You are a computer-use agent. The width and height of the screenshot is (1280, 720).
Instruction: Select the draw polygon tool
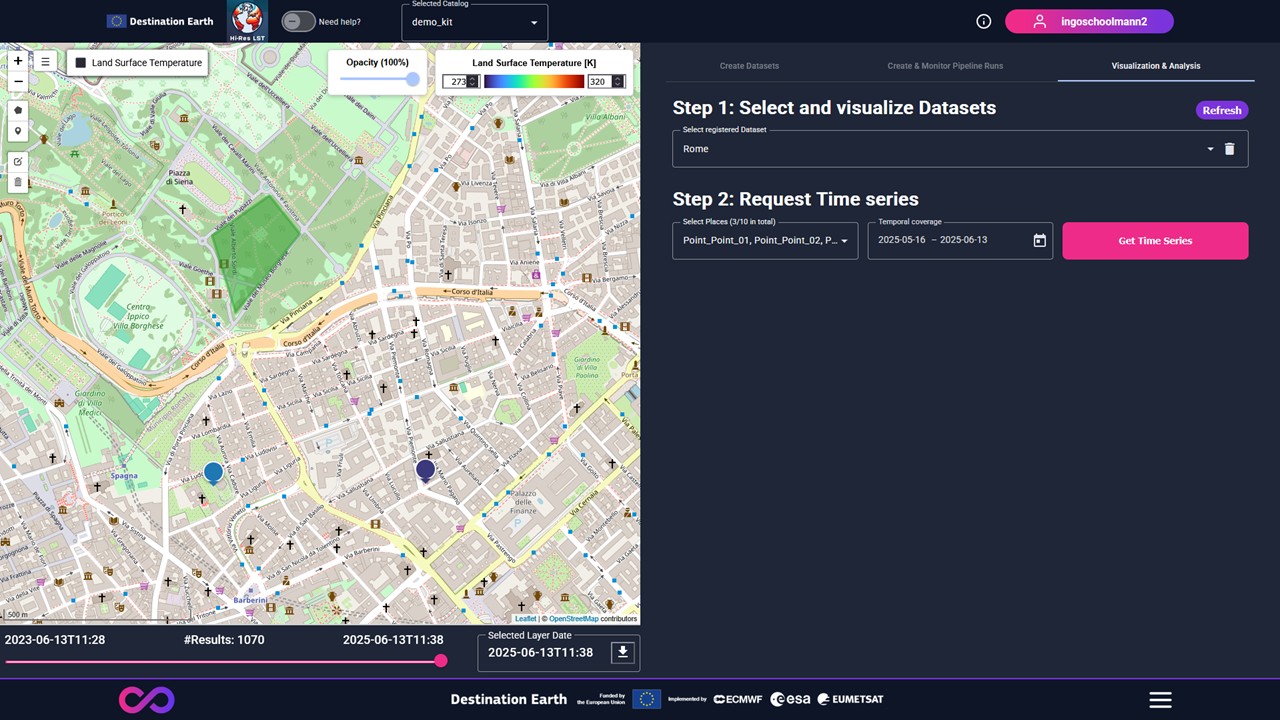(18, 110)
